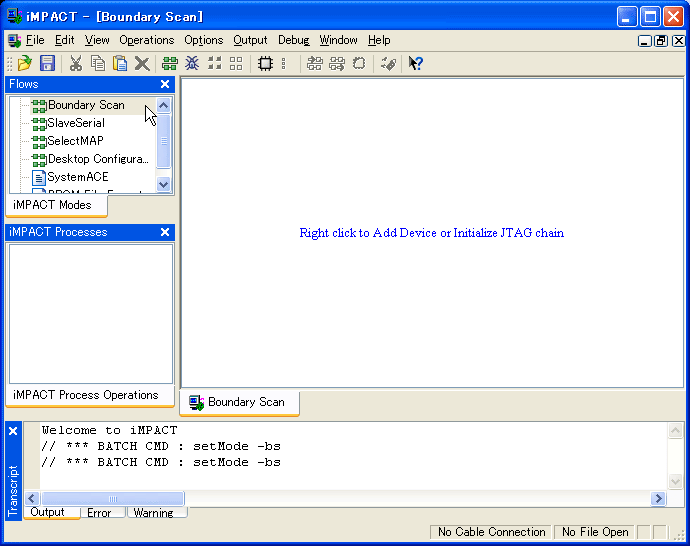Close the iMPACT Processes panel

coord(165,232)
